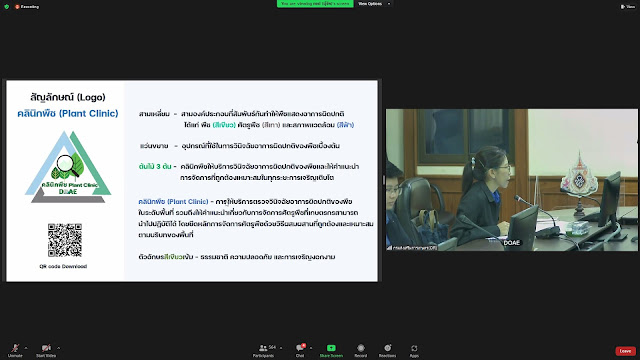Open the Chat panel

(300, 350)
